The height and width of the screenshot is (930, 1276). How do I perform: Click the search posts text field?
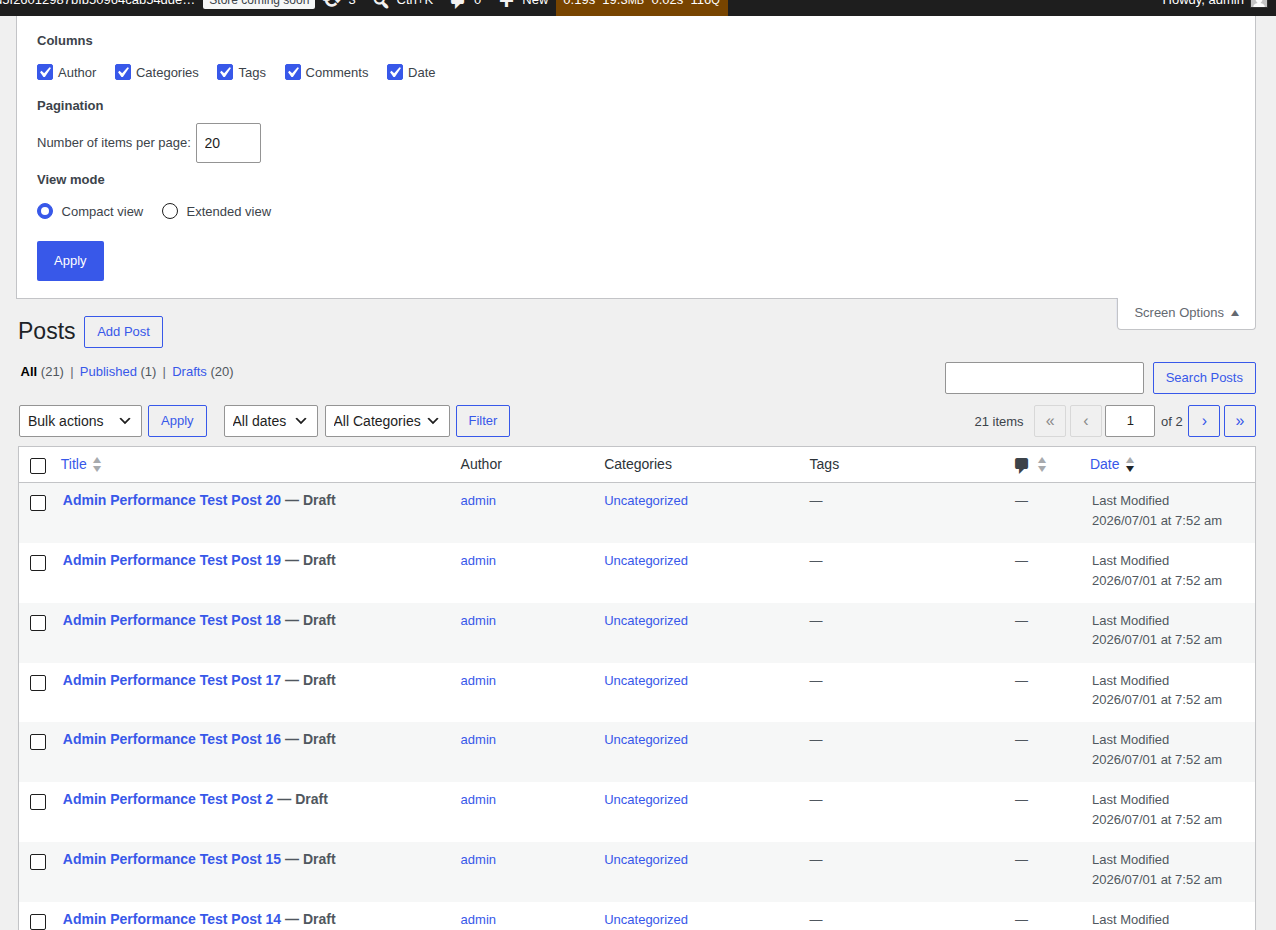pos(1044,378)
